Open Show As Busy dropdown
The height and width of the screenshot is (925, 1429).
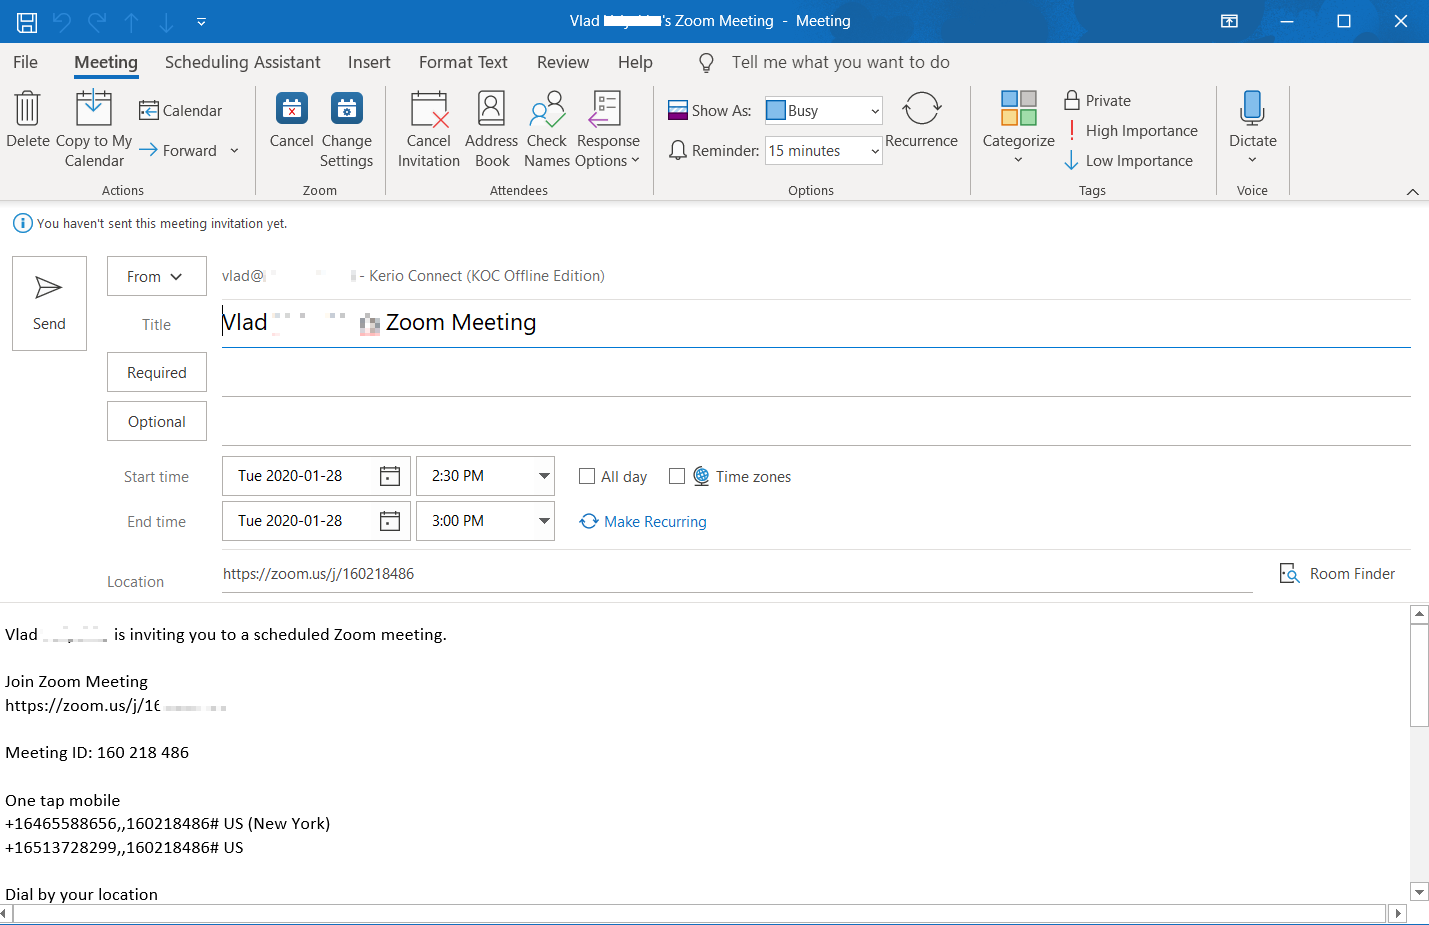point(875,110)
